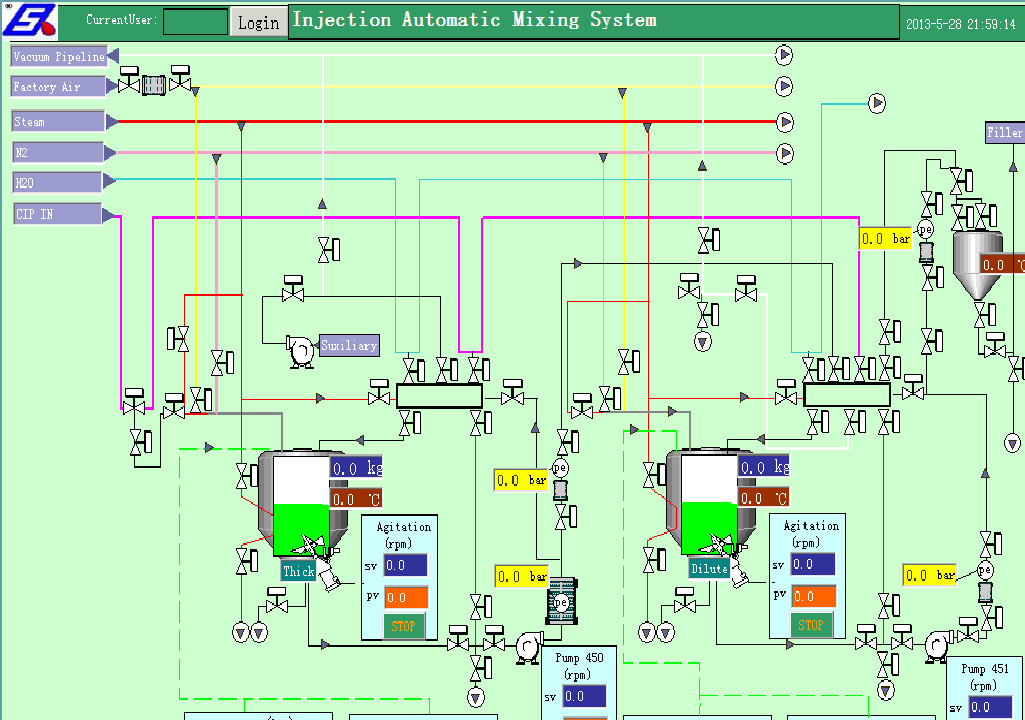1025x720 pixels.
Task: Click the Vacuum Pipeline outlet arrow
Action: pyautogui.click(x=784, y=54)
